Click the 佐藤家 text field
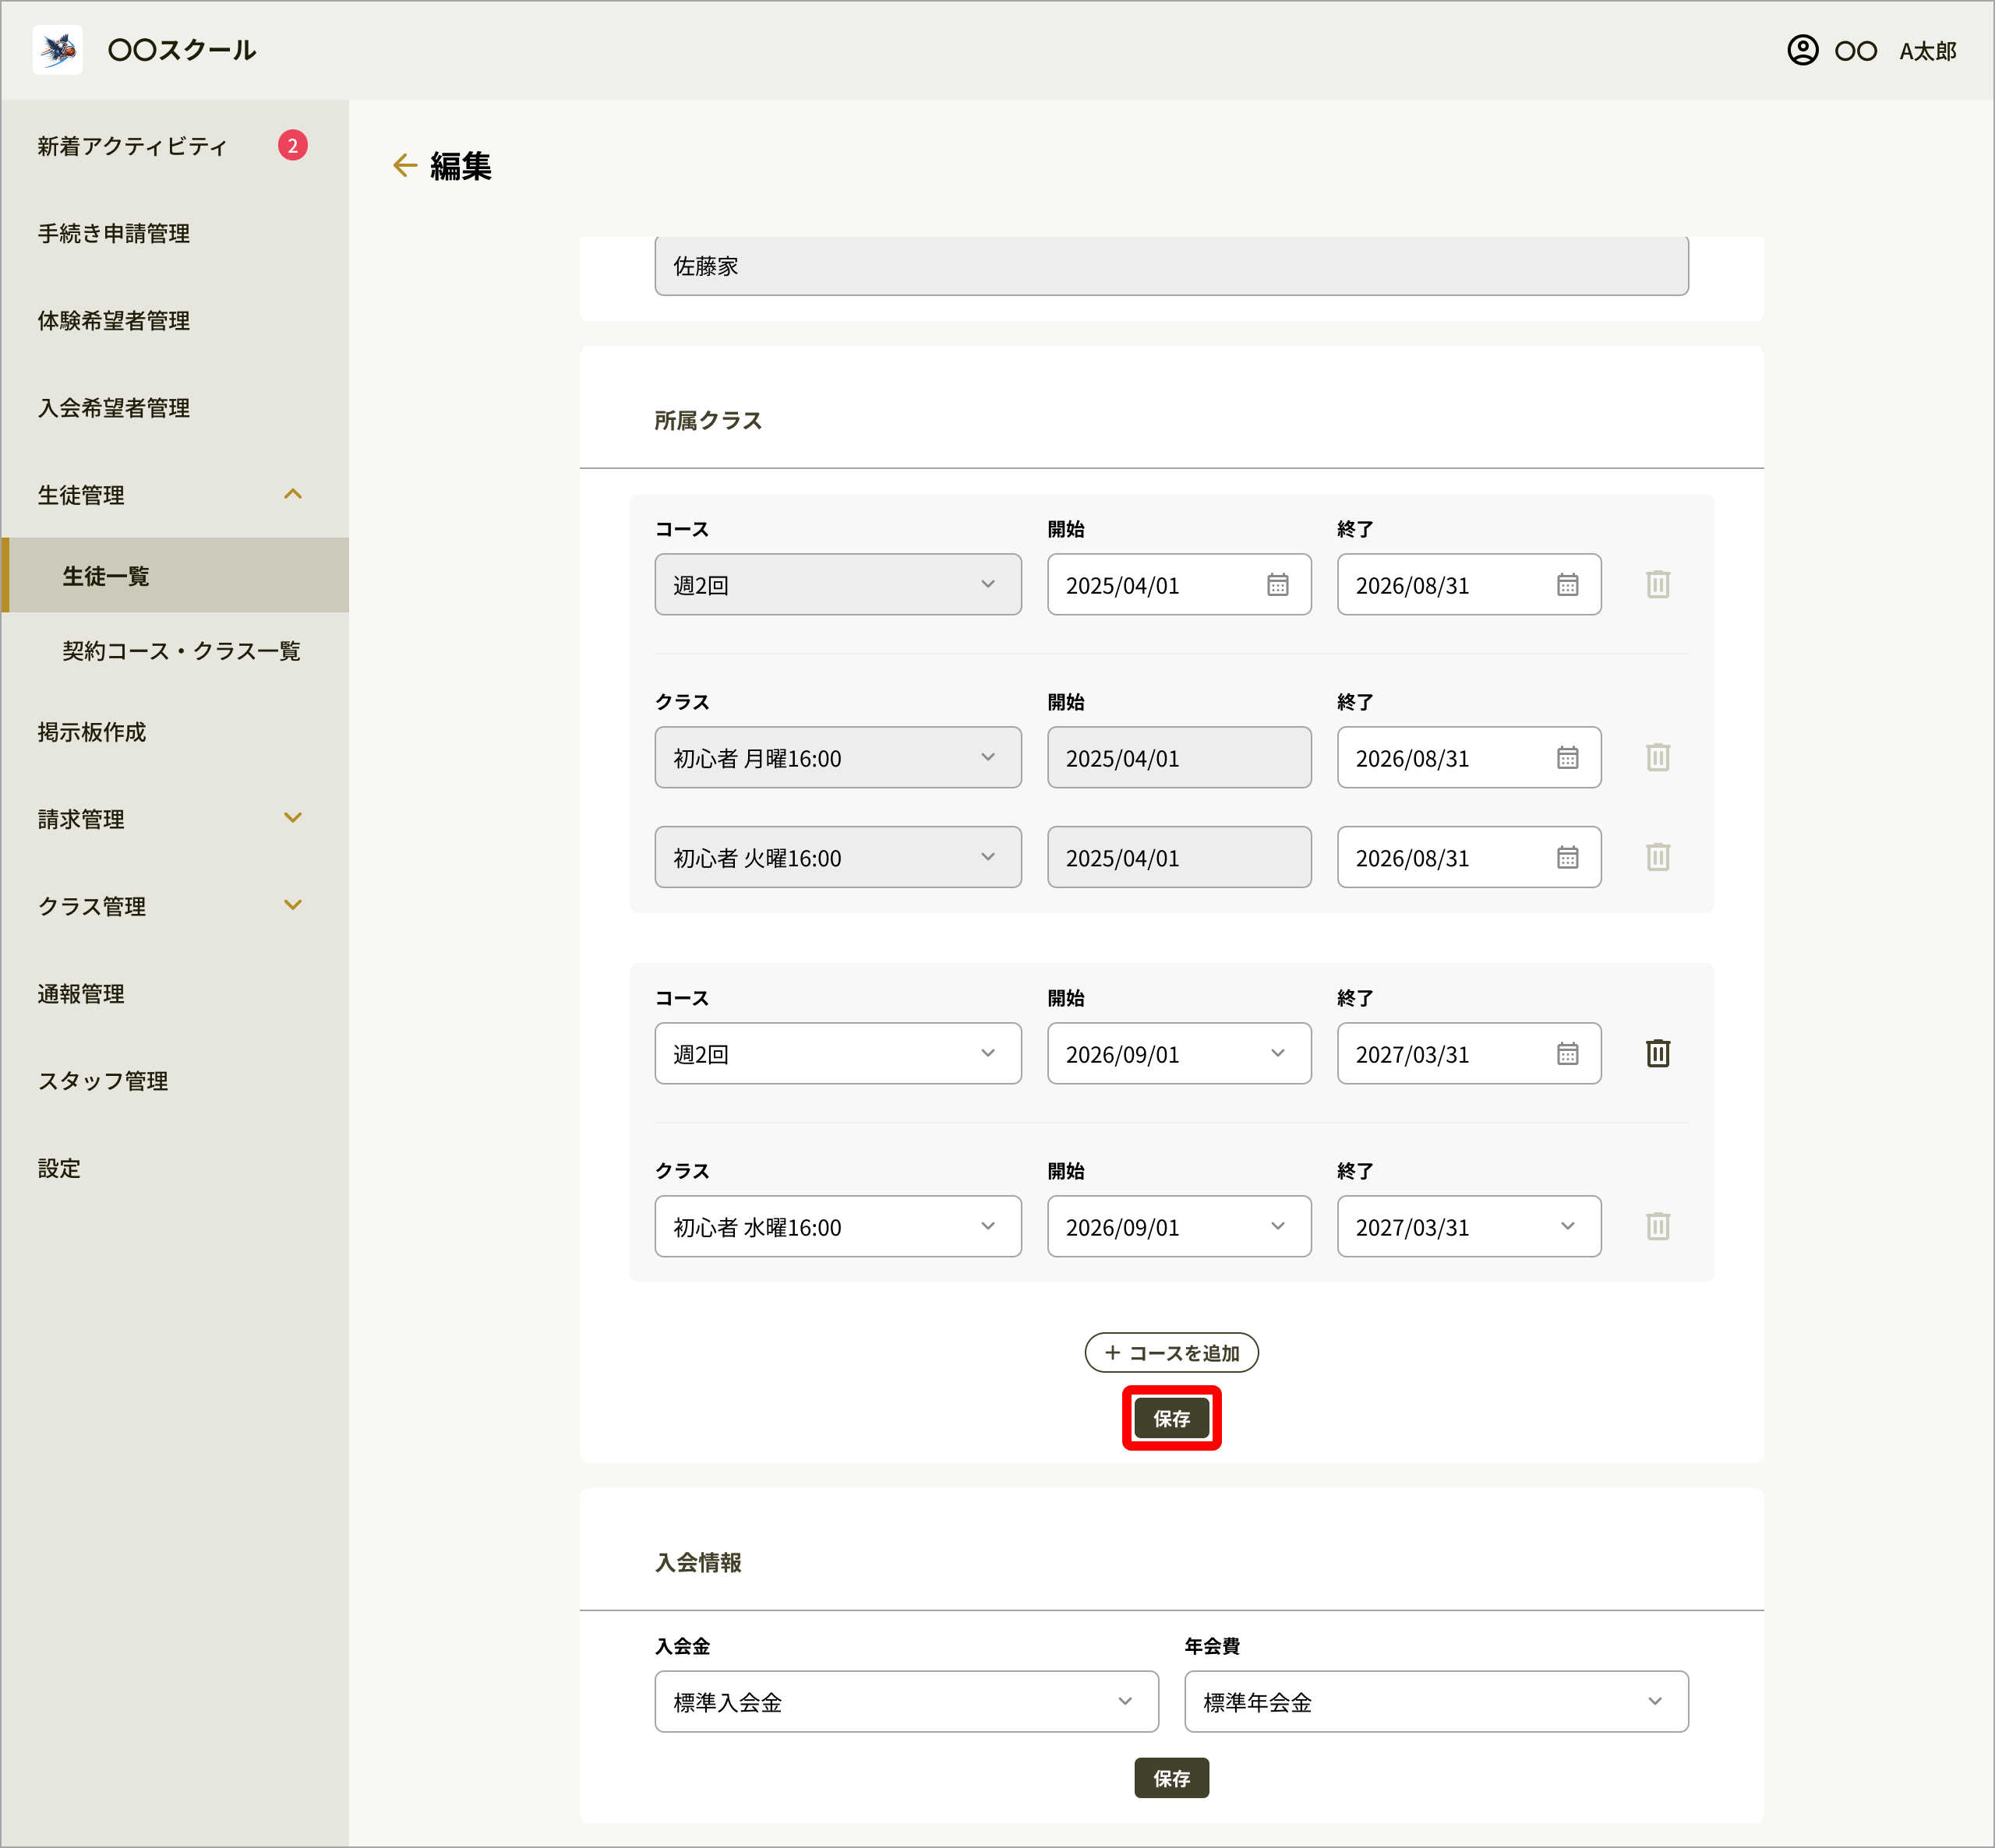The image size is (1995, 1848). (1171, 266)
